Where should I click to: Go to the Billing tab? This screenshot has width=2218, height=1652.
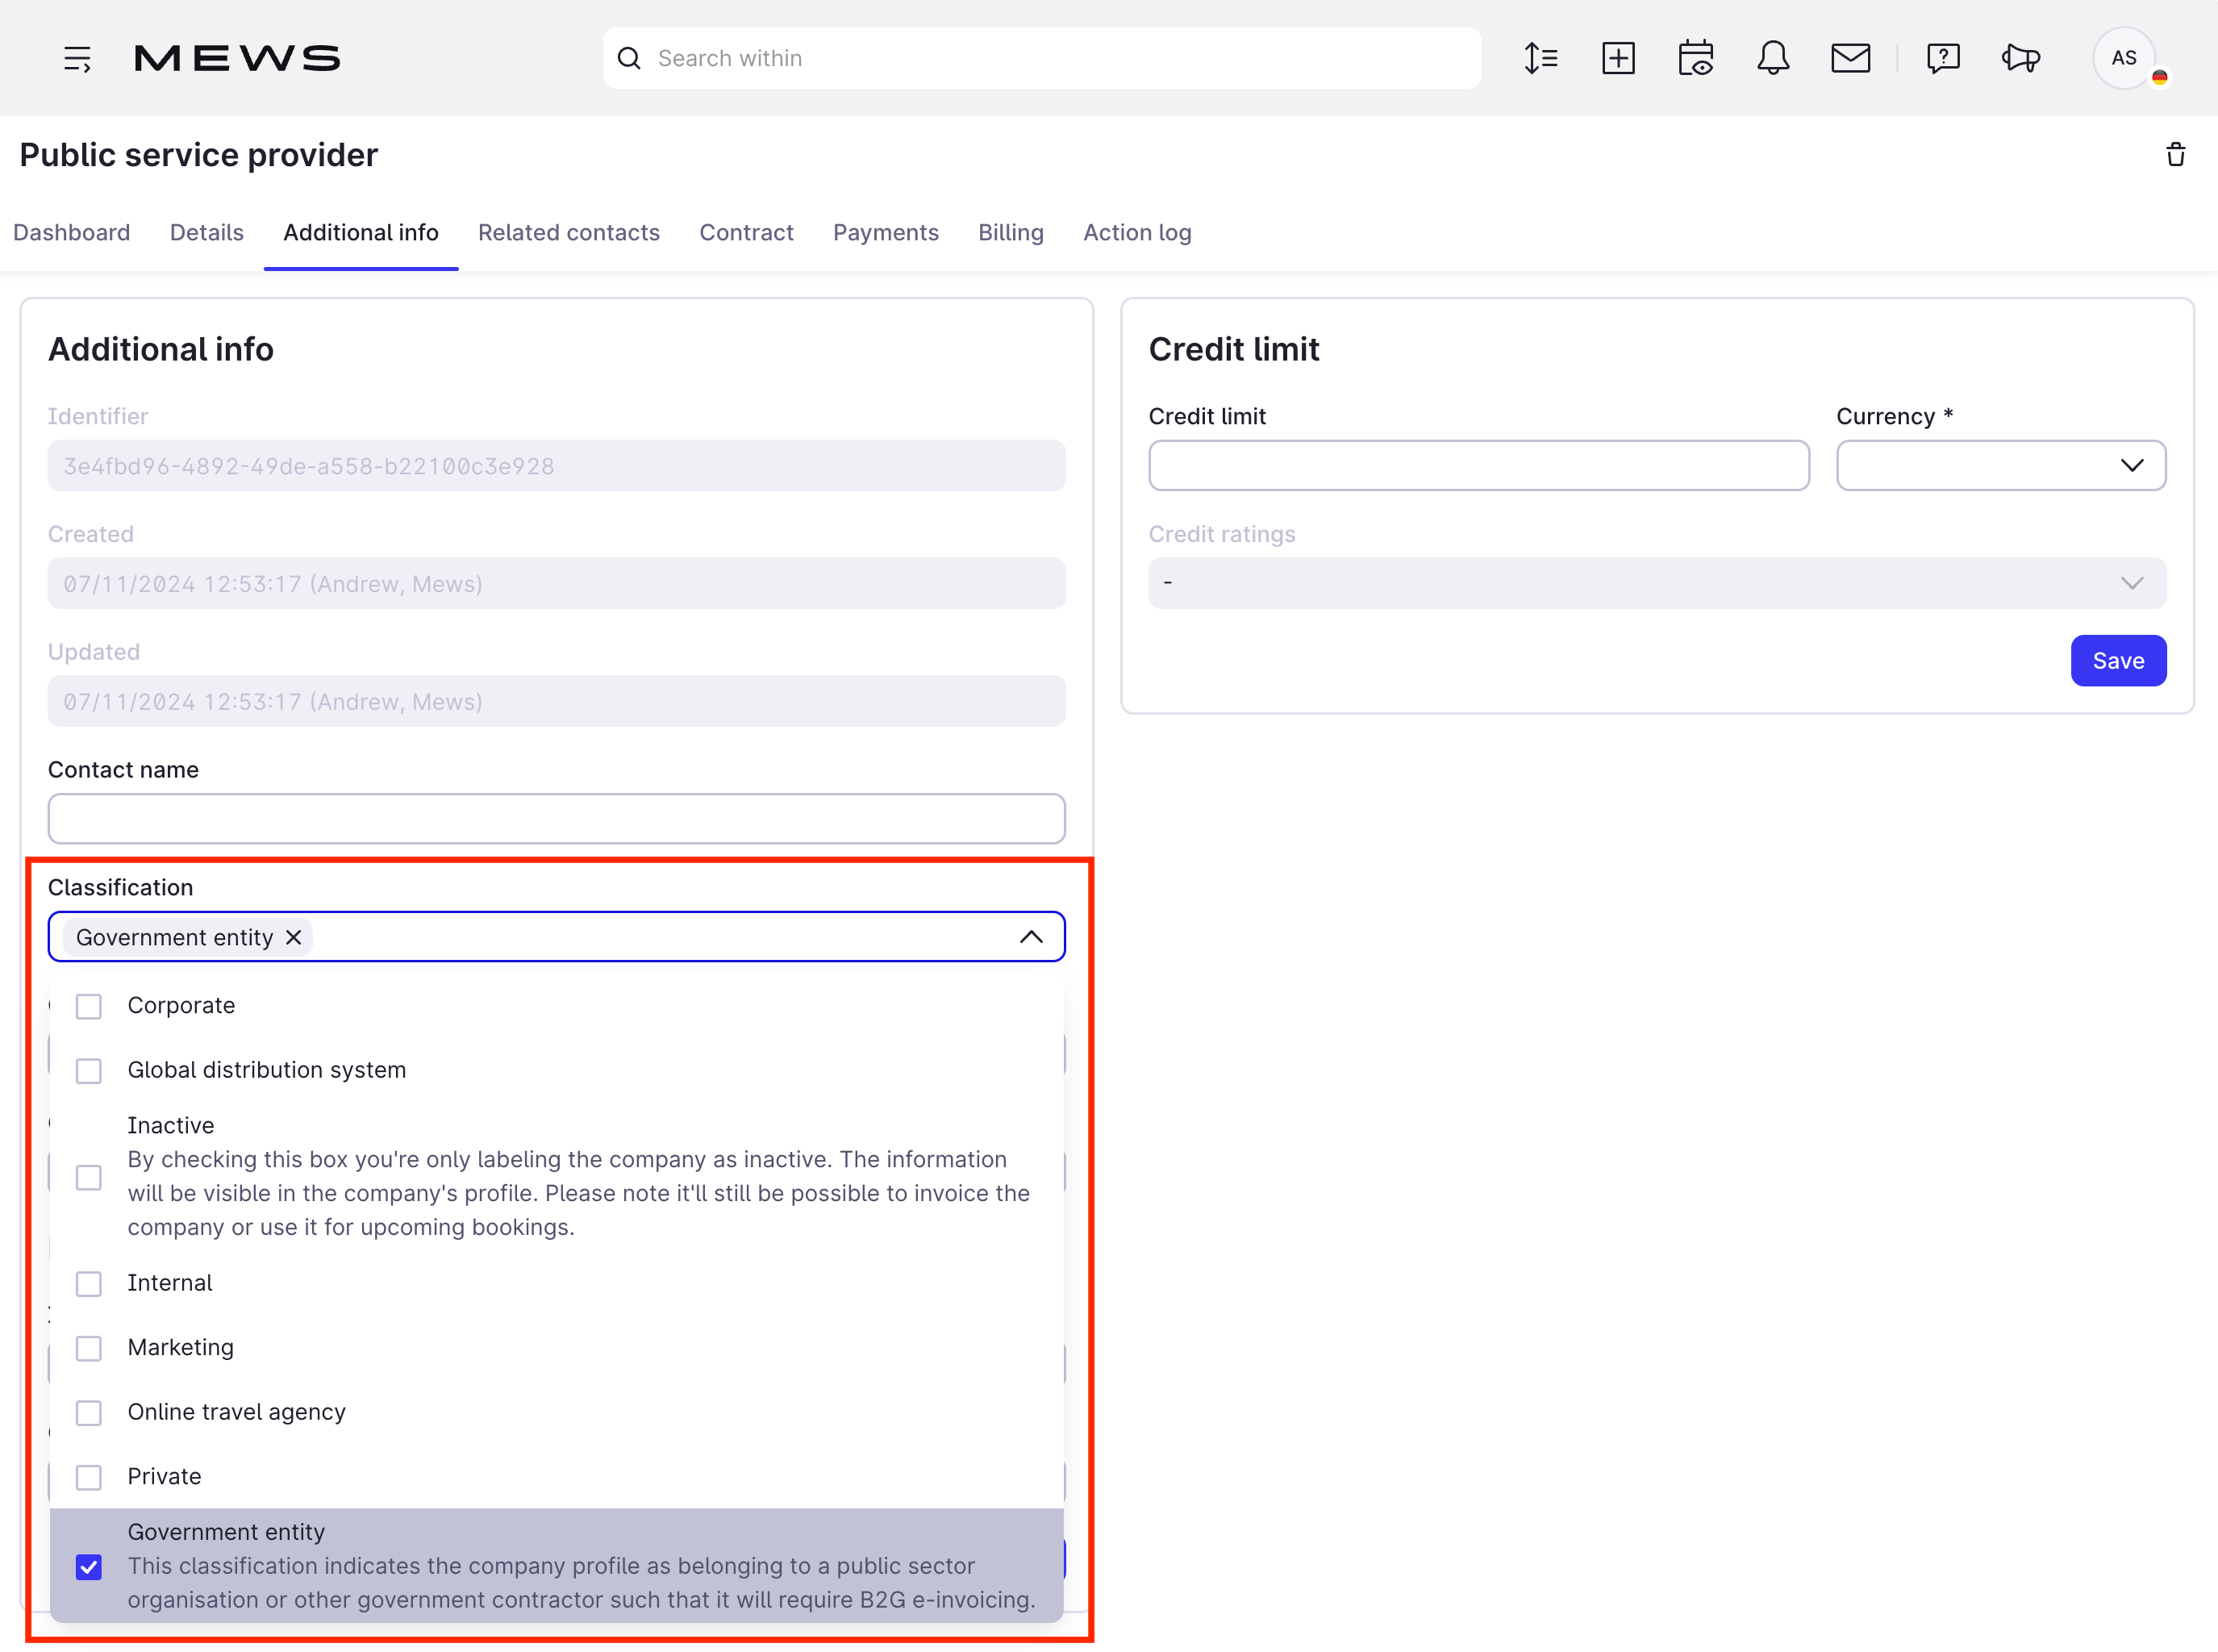[1011, 233]
